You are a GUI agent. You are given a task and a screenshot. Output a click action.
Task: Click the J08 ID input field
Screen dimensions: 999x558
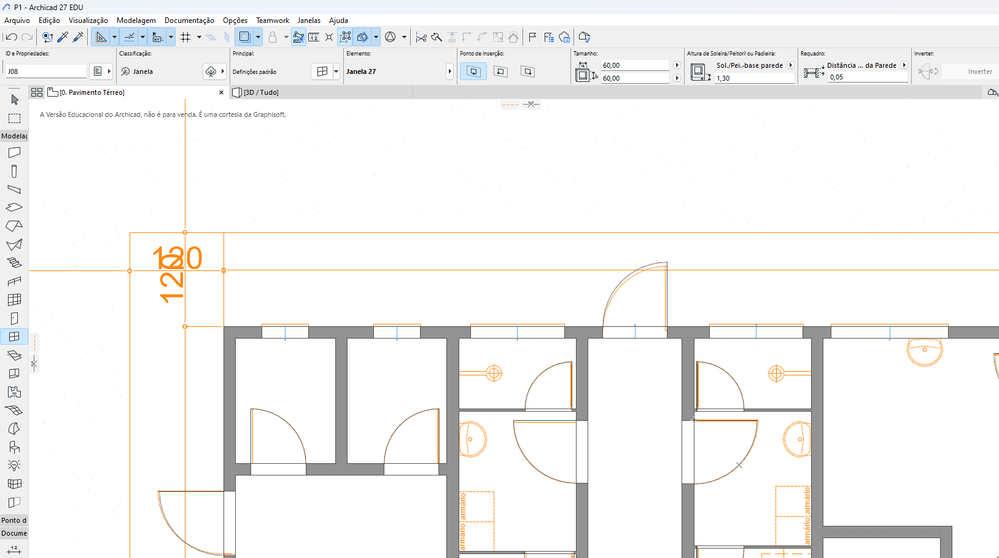tap(45, 72)
